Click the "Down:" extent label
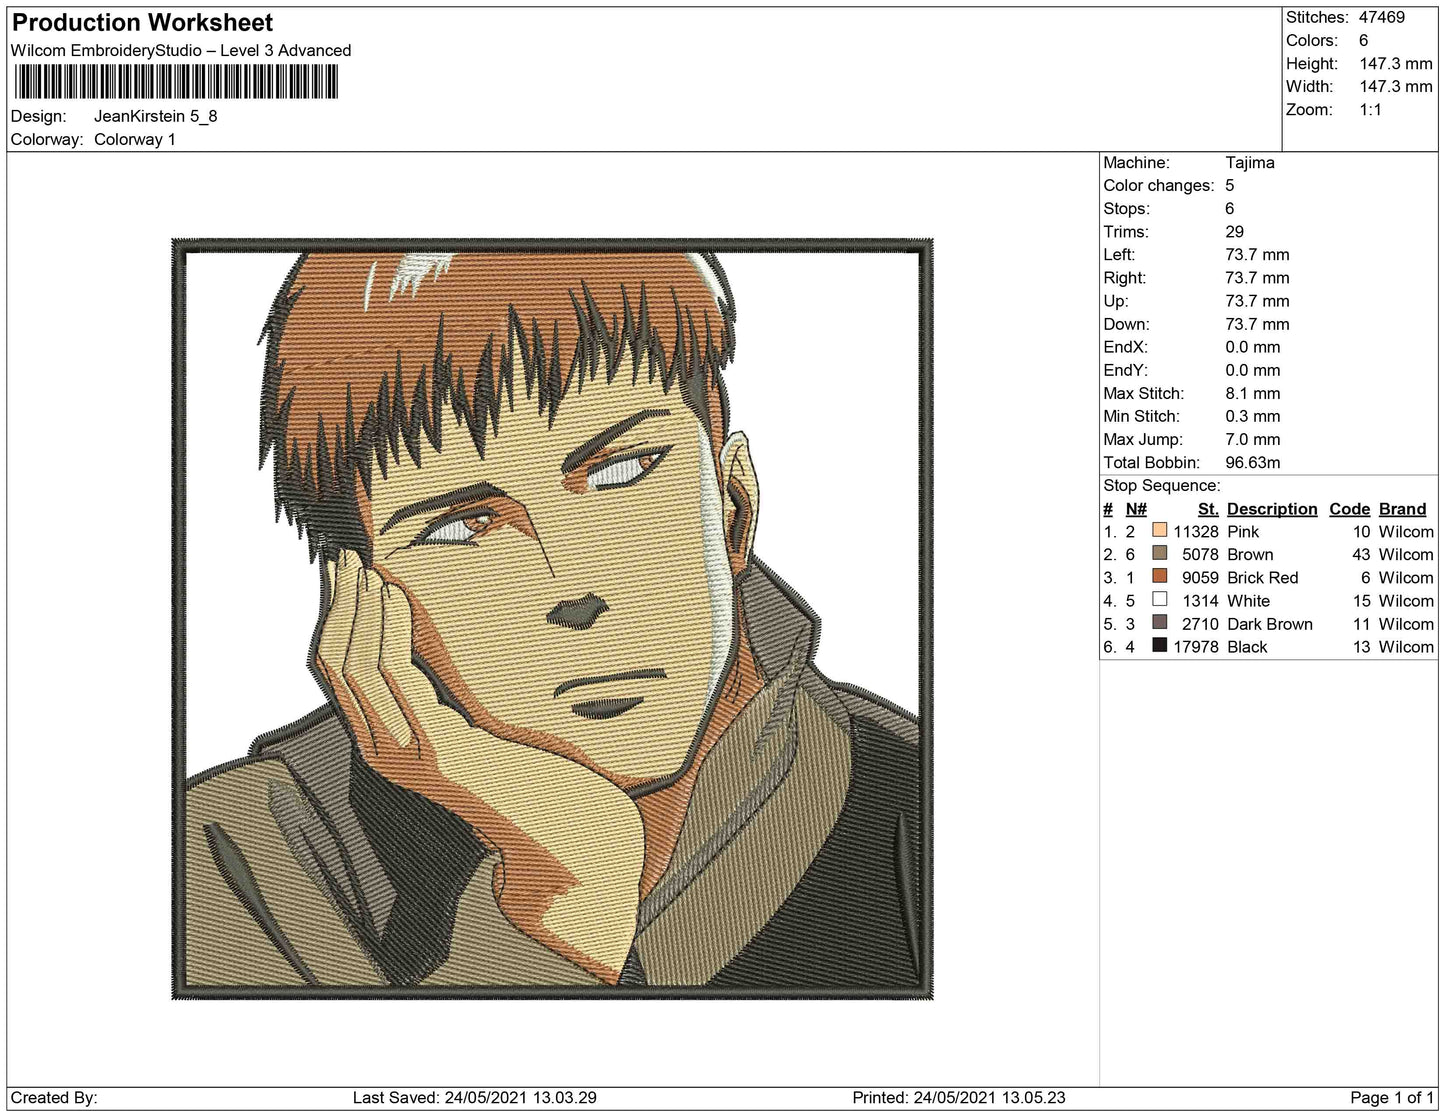This screenshot has height=1112, width=1445. tap(1127, 324)
